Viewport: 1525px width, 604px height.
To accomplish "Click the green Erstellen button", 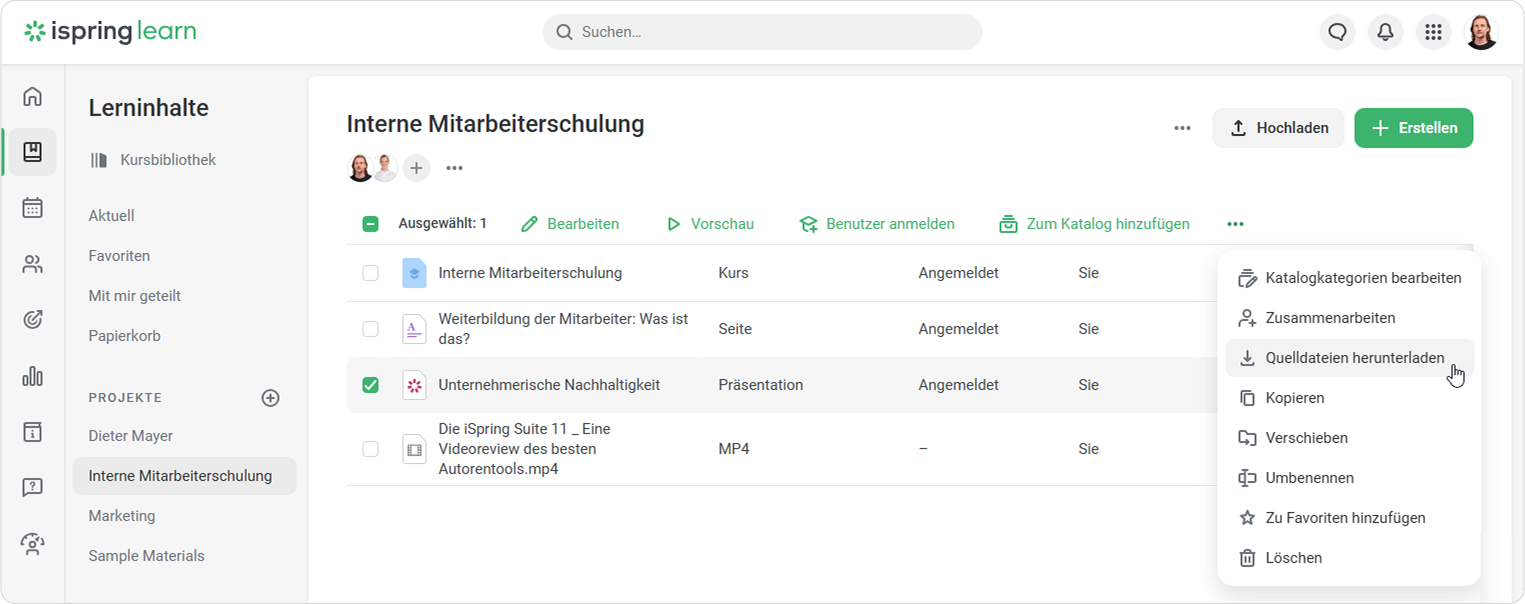I will (x=1413, y=128).
